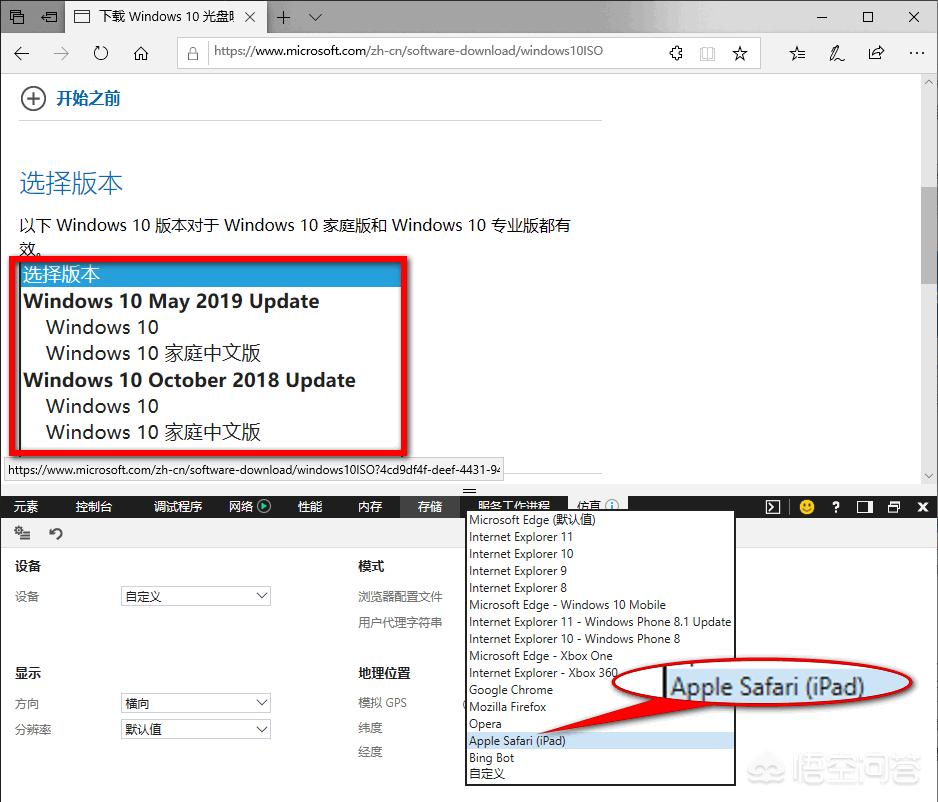Click the address bar lock icon

[193, 54]
